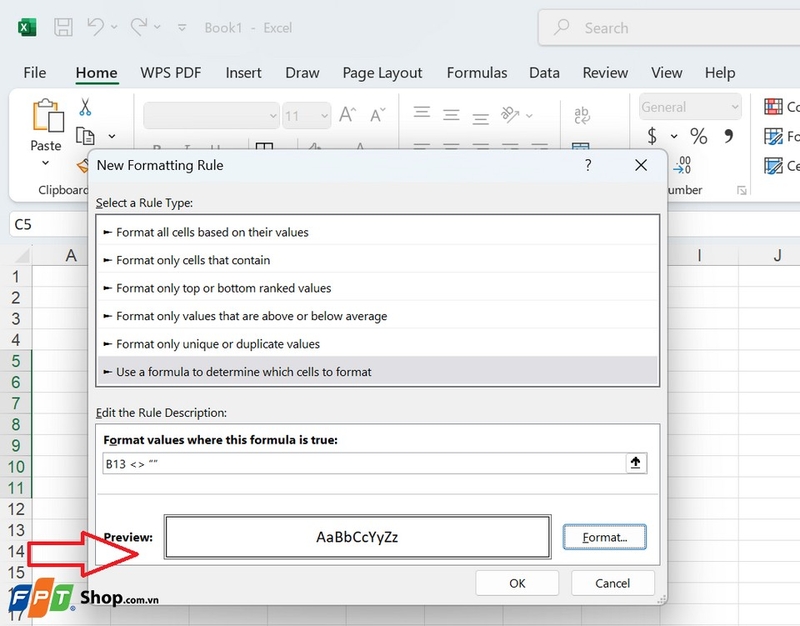Click Decrease Font Size icon
The width and height of the screenshot is (800, 626).
378,115
